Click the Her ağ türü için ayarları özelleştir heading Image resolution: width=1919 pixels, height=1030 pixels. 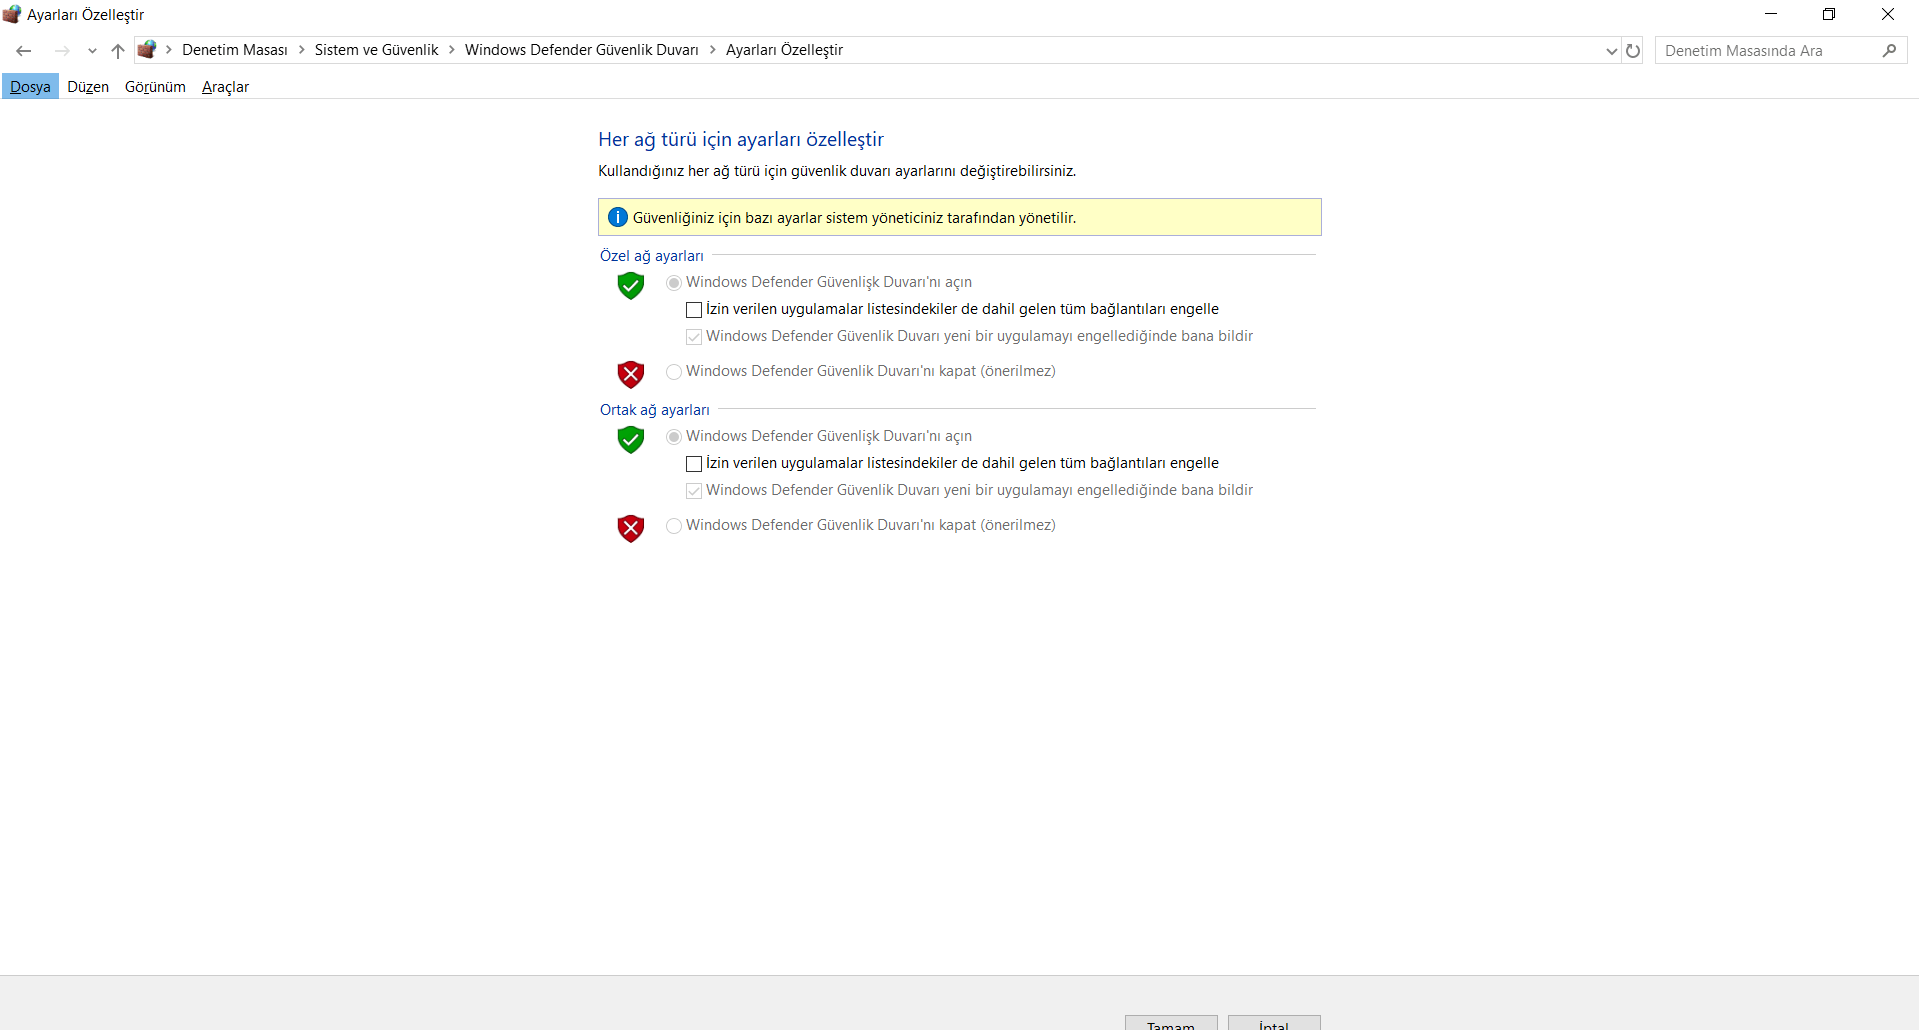741,140
